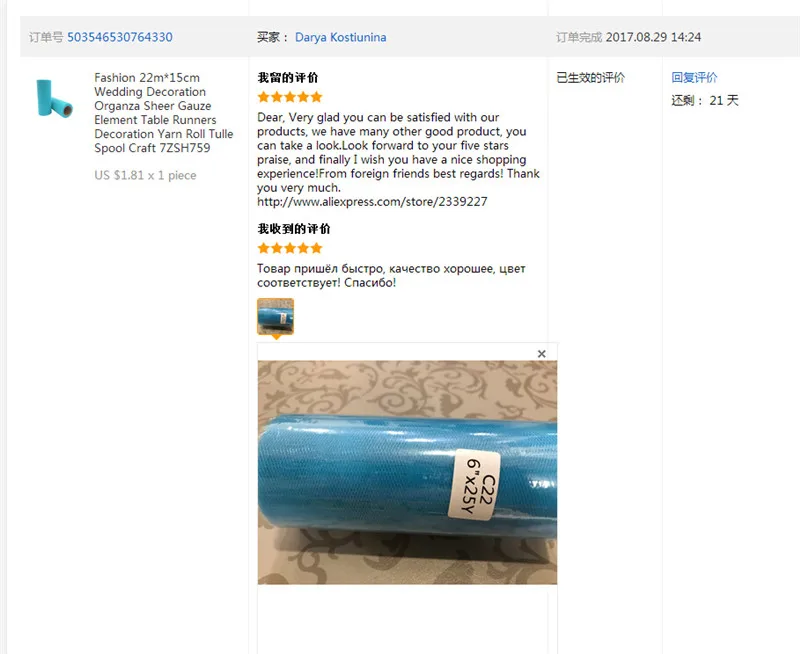The image size is (800, 654).
Task: Click orange pointer arrow under photo thumbnail
Action: pyautogui.click(x=276, y=337)
